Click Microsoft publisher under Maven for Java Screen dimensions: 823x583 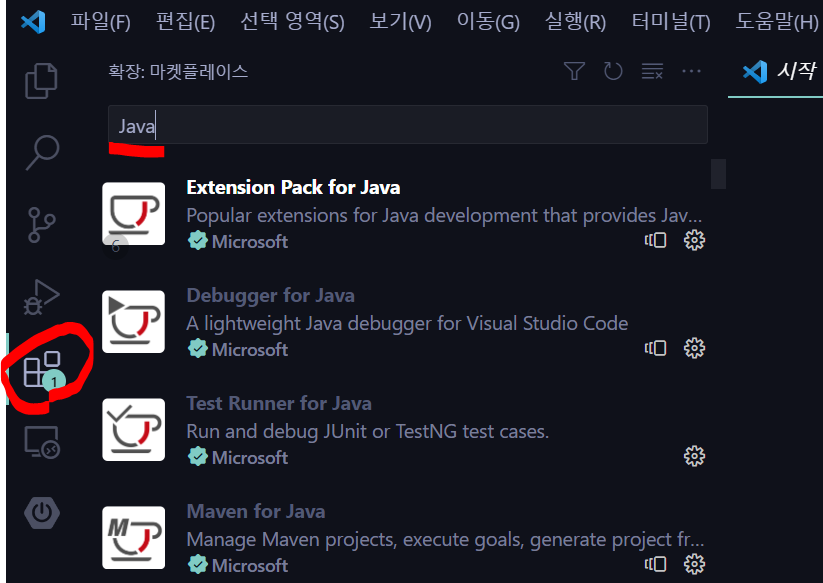(x=250, y=566)
